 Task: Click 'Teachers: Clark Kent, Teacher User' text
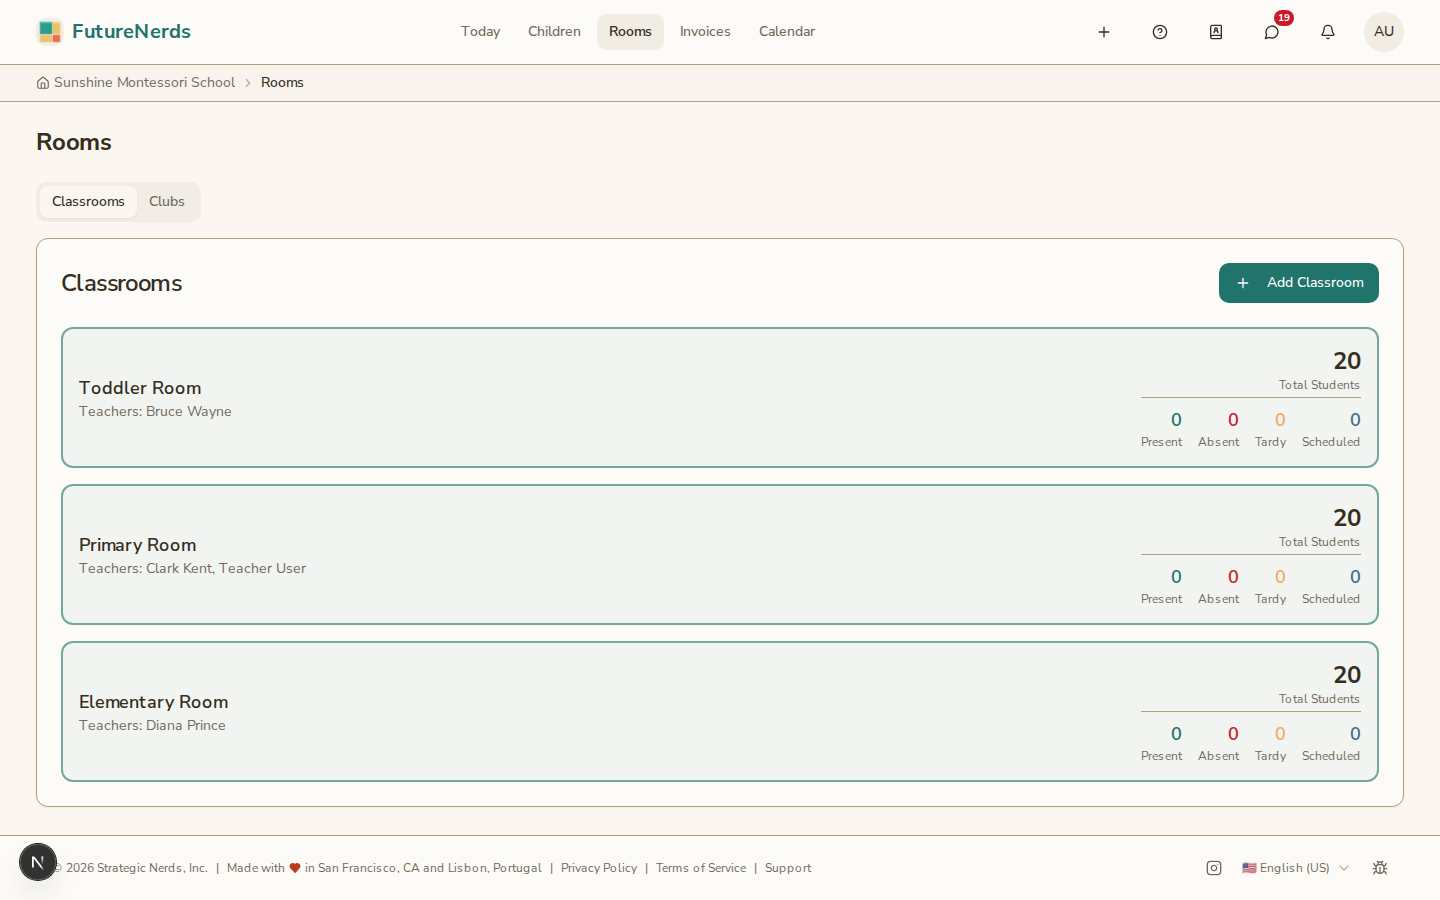(x=192, y=569)
